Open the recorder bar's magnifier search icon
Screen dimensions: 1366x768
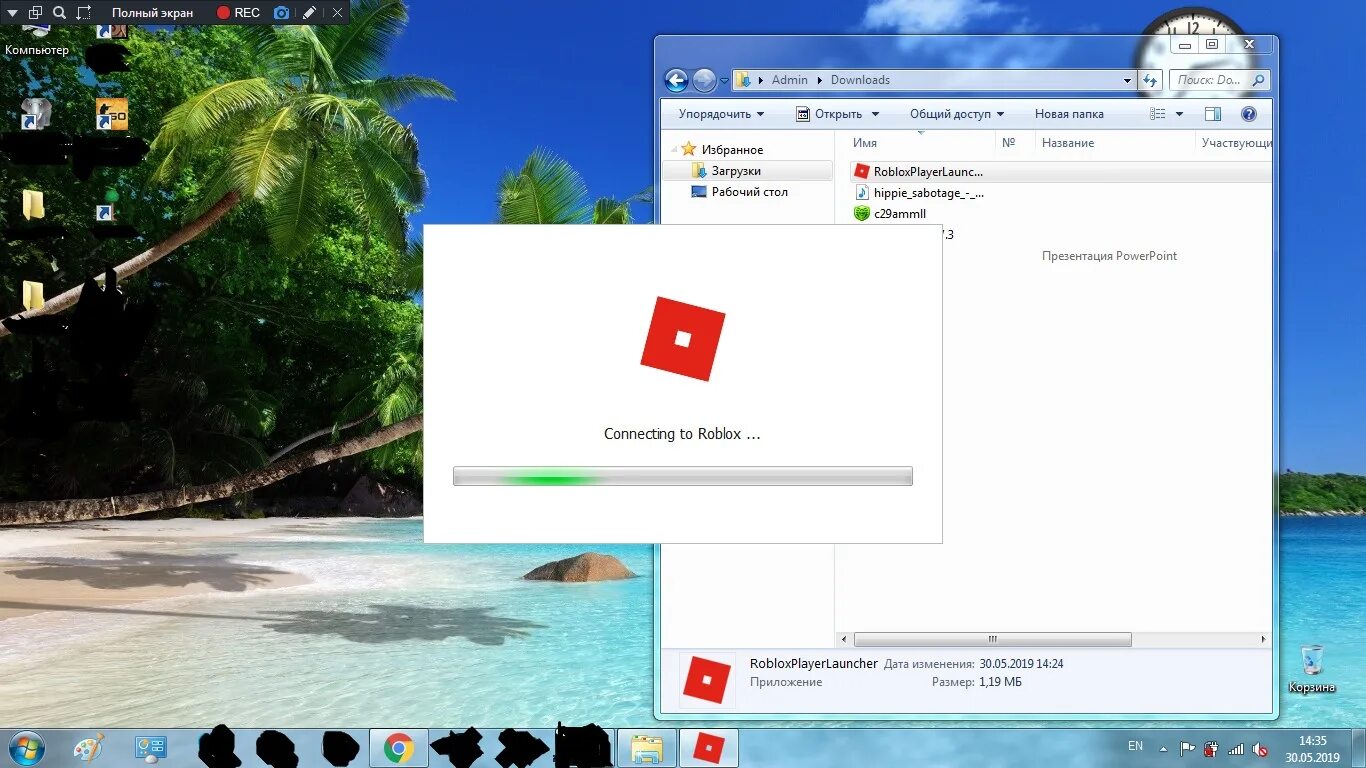point(59,13)
